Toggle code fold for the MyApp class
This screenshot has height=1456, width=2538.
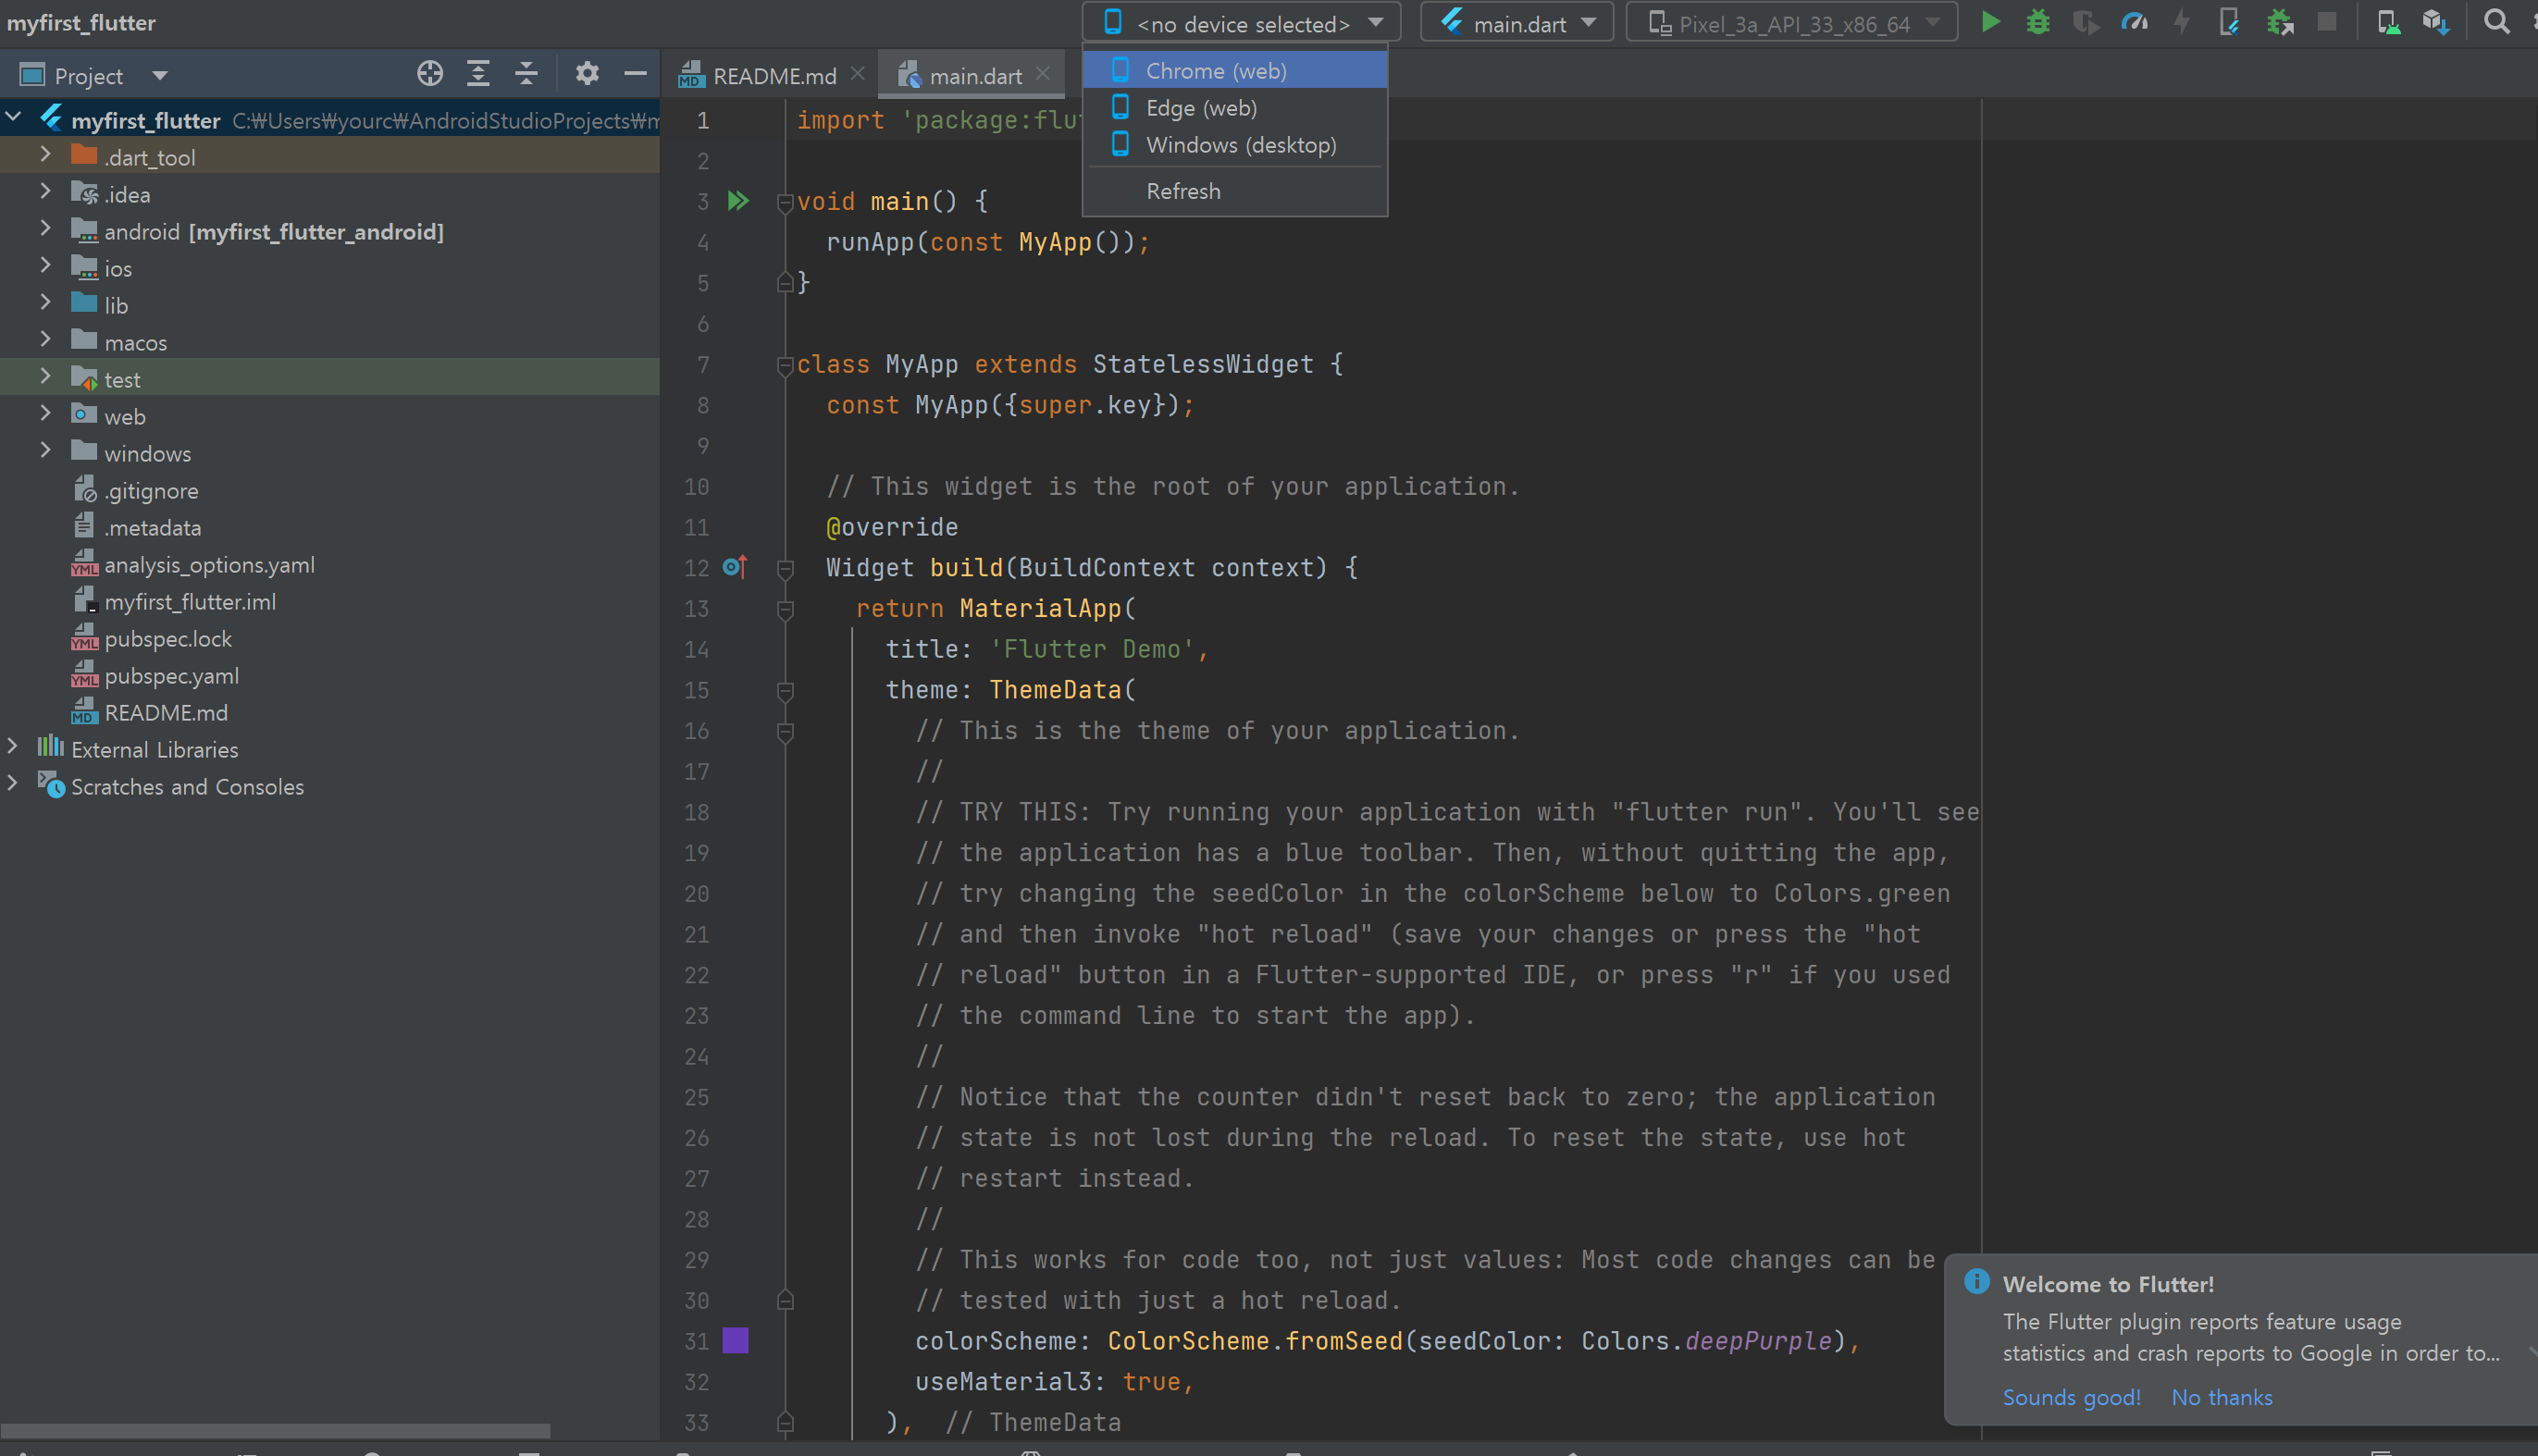pyautogui.click(x=785, y=365)
